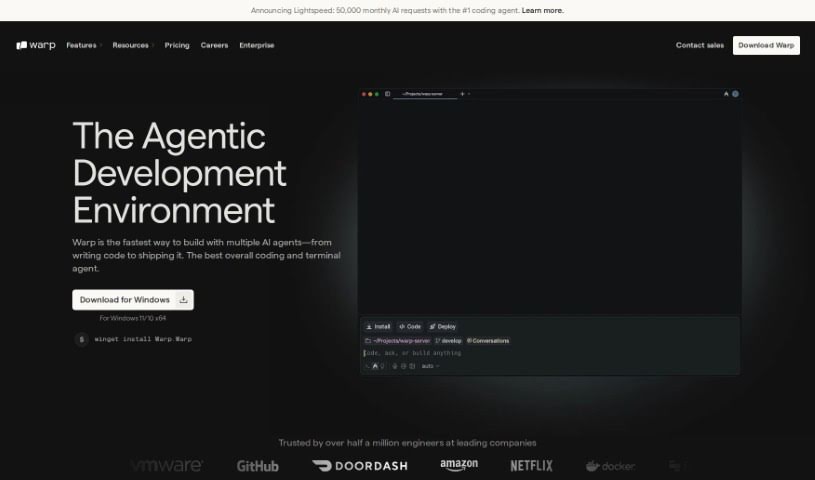The height and width of the screenshot is (480, 815).
Task: Click the Warp agent icon at top right of mock terminal
Action: (x=726, y=94)
